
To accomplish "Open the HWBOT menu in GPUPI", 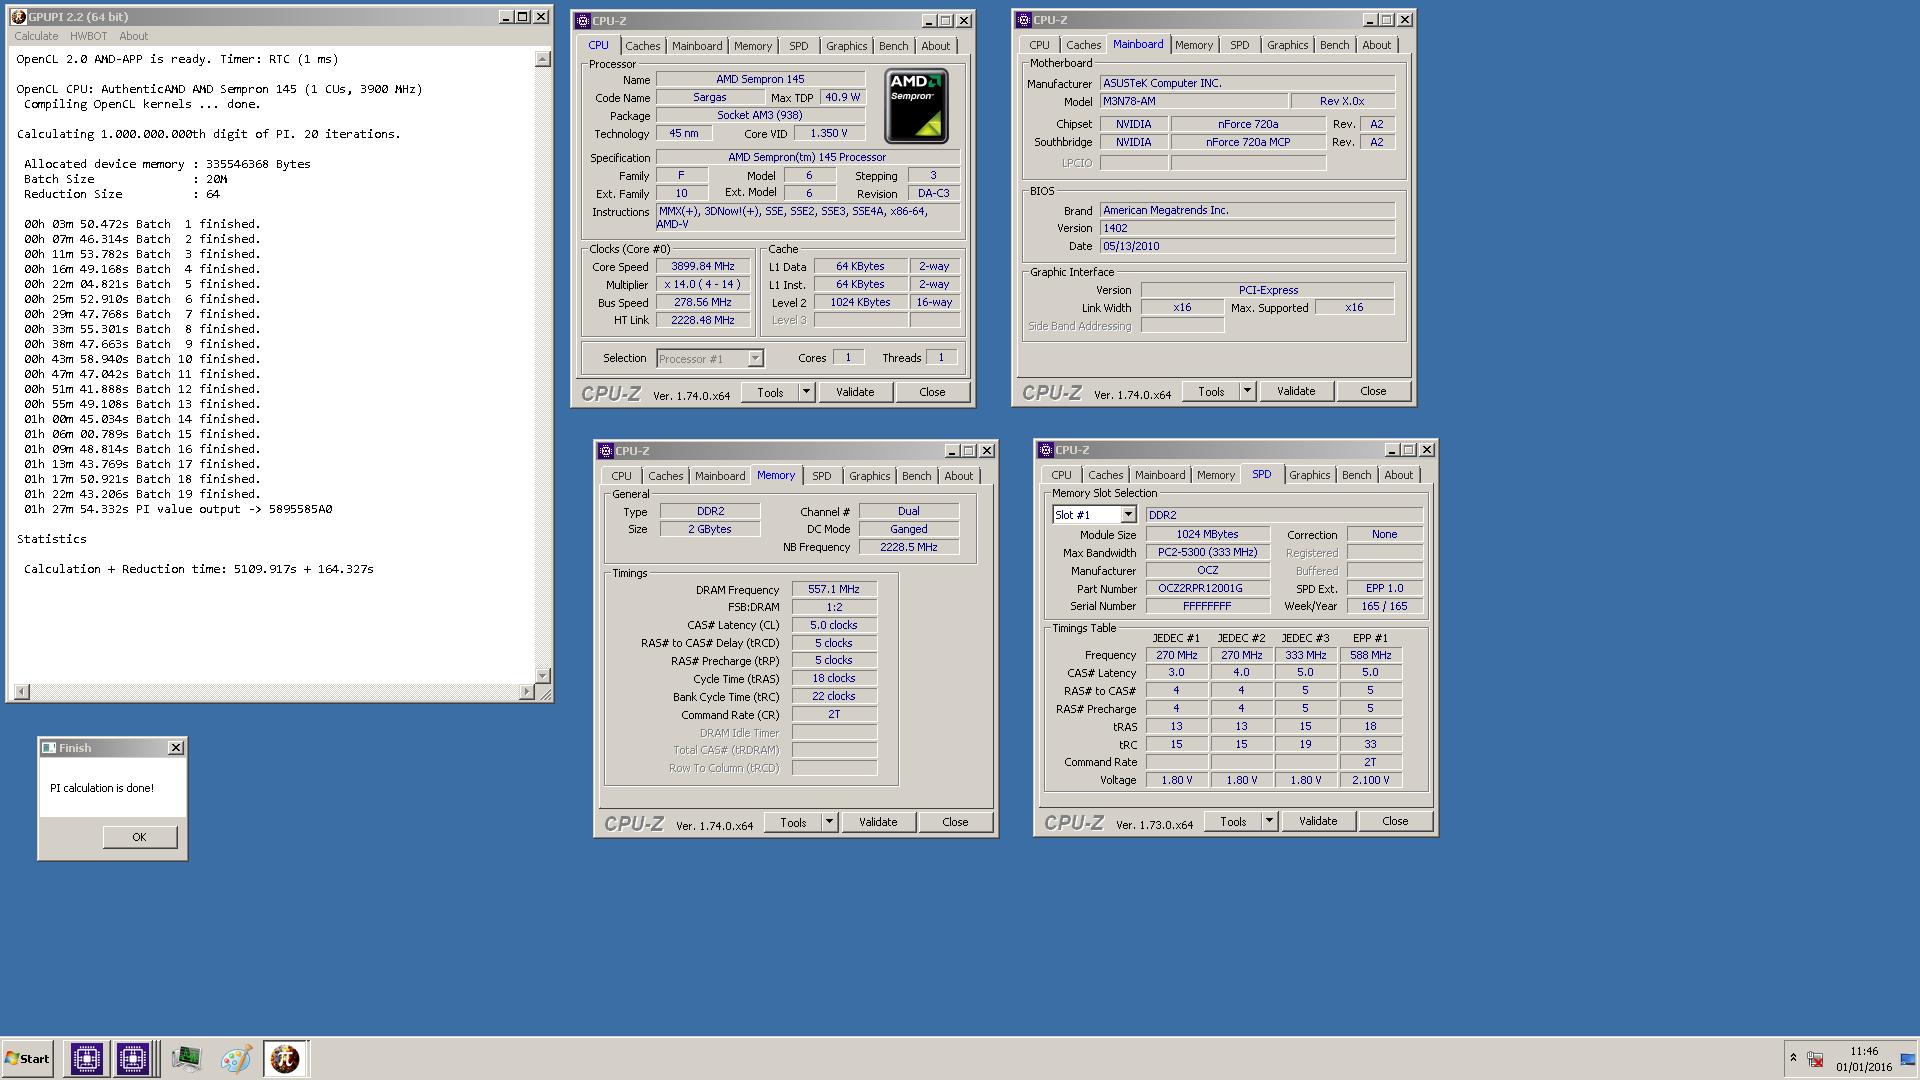I will point(88,36).
